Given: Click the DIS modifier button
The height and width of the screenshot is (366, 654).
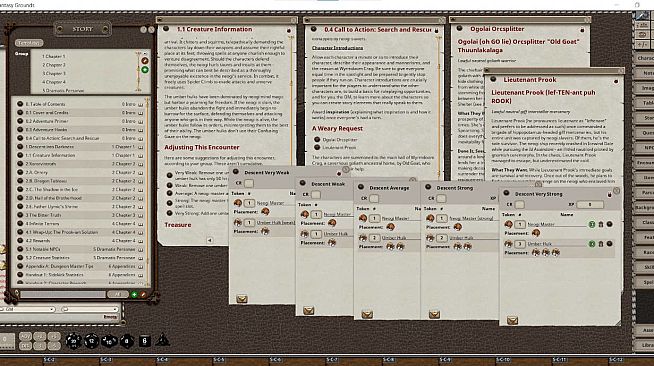Looking at the screenshot, I should [x=25, y=346].
